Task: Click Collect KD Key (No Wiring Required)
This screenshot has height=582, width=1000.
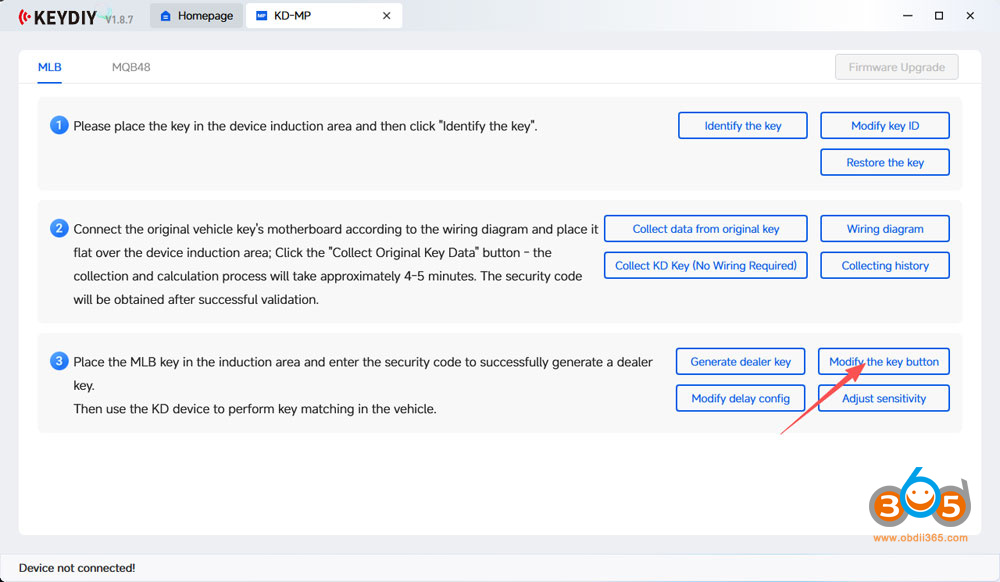Action: coord(705,266)
